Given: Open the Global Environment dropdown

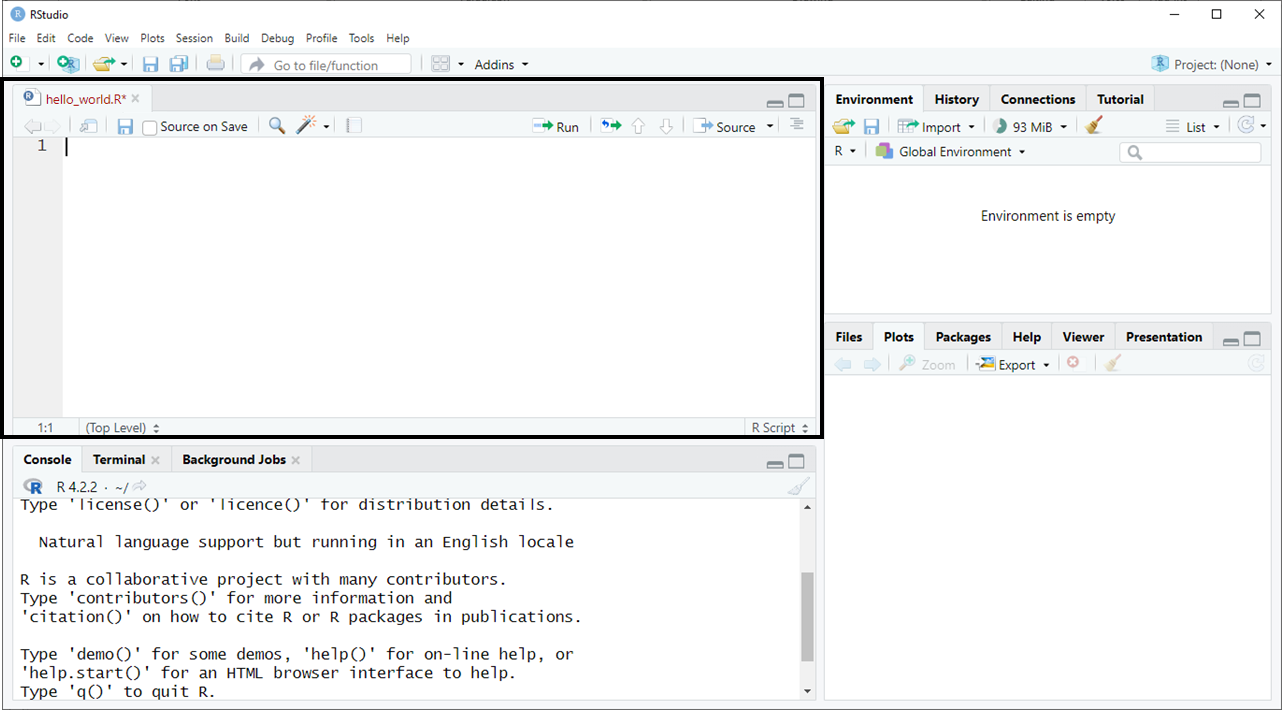Looking at the screenshot, I should pos(950,152).
